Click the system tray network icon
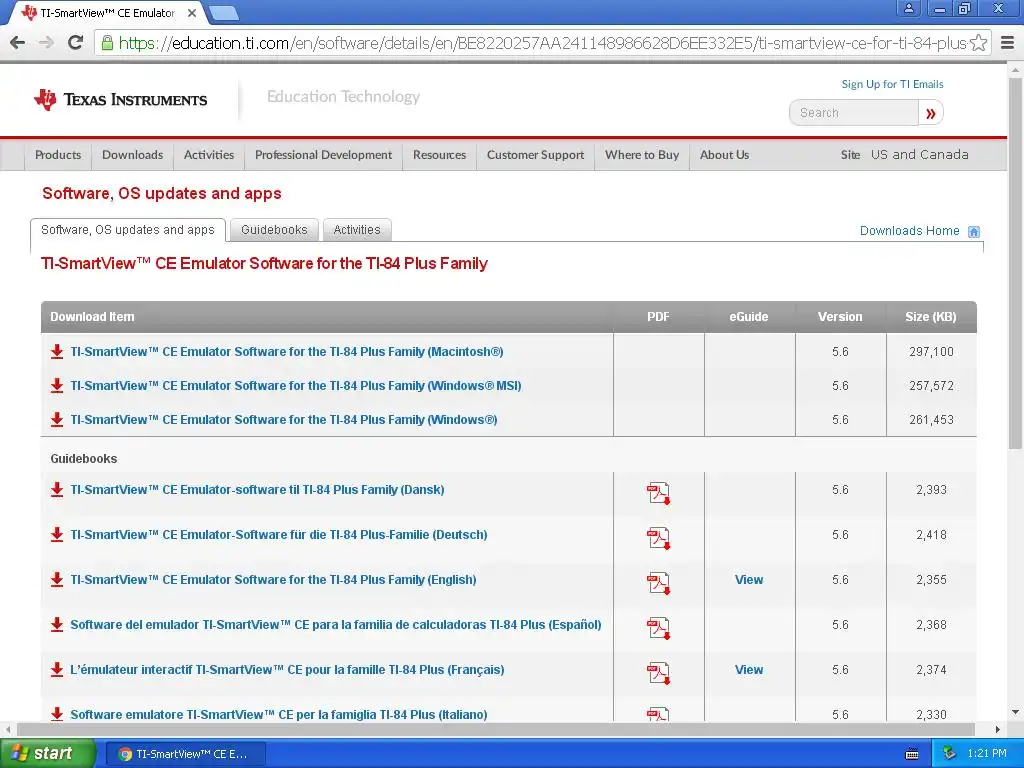 point(950,754)
